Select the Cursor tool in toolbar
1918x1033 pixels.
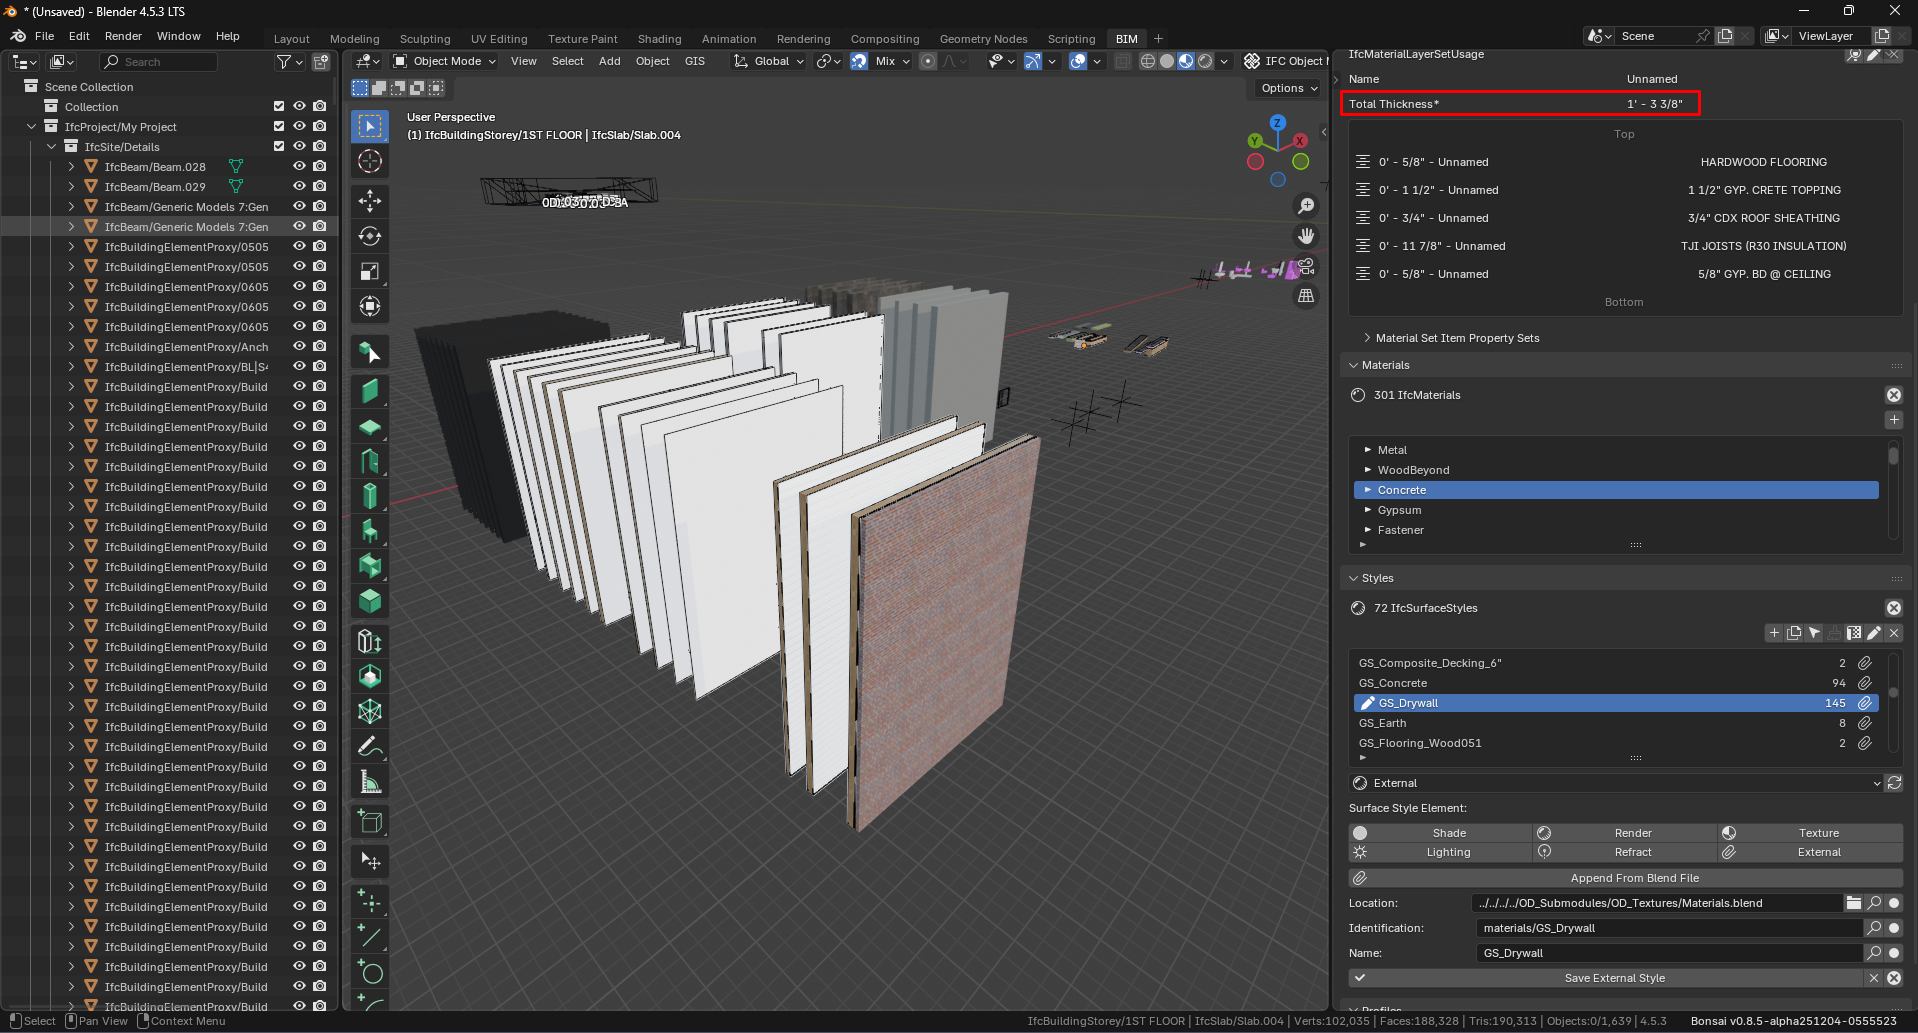pos(370,162)
